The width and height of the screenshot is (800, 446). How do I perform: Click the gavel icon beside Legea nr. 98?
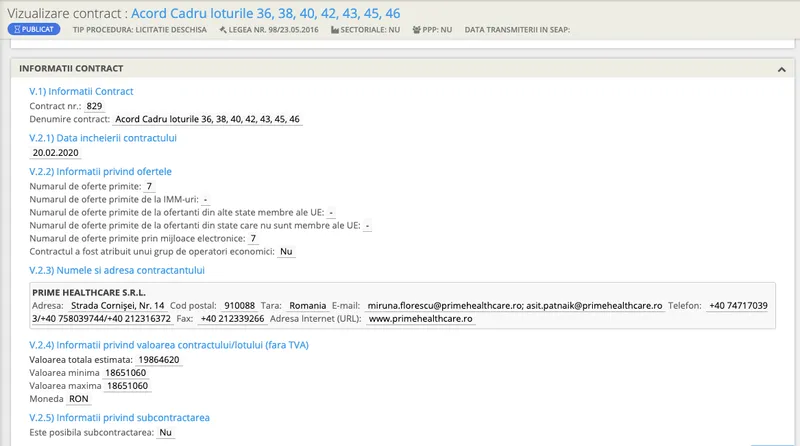click(222, 30)
